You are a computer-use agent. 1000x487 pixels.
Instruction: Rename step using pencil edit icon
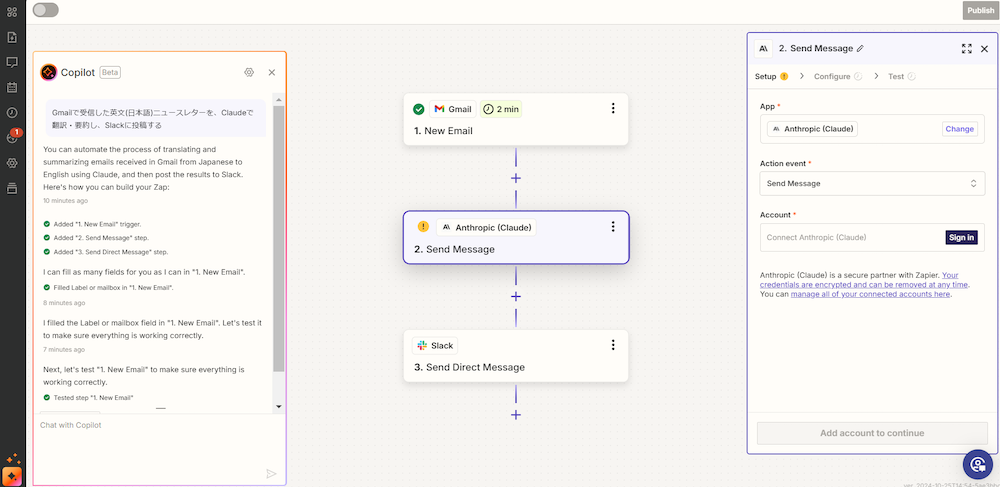click(860, 48)
